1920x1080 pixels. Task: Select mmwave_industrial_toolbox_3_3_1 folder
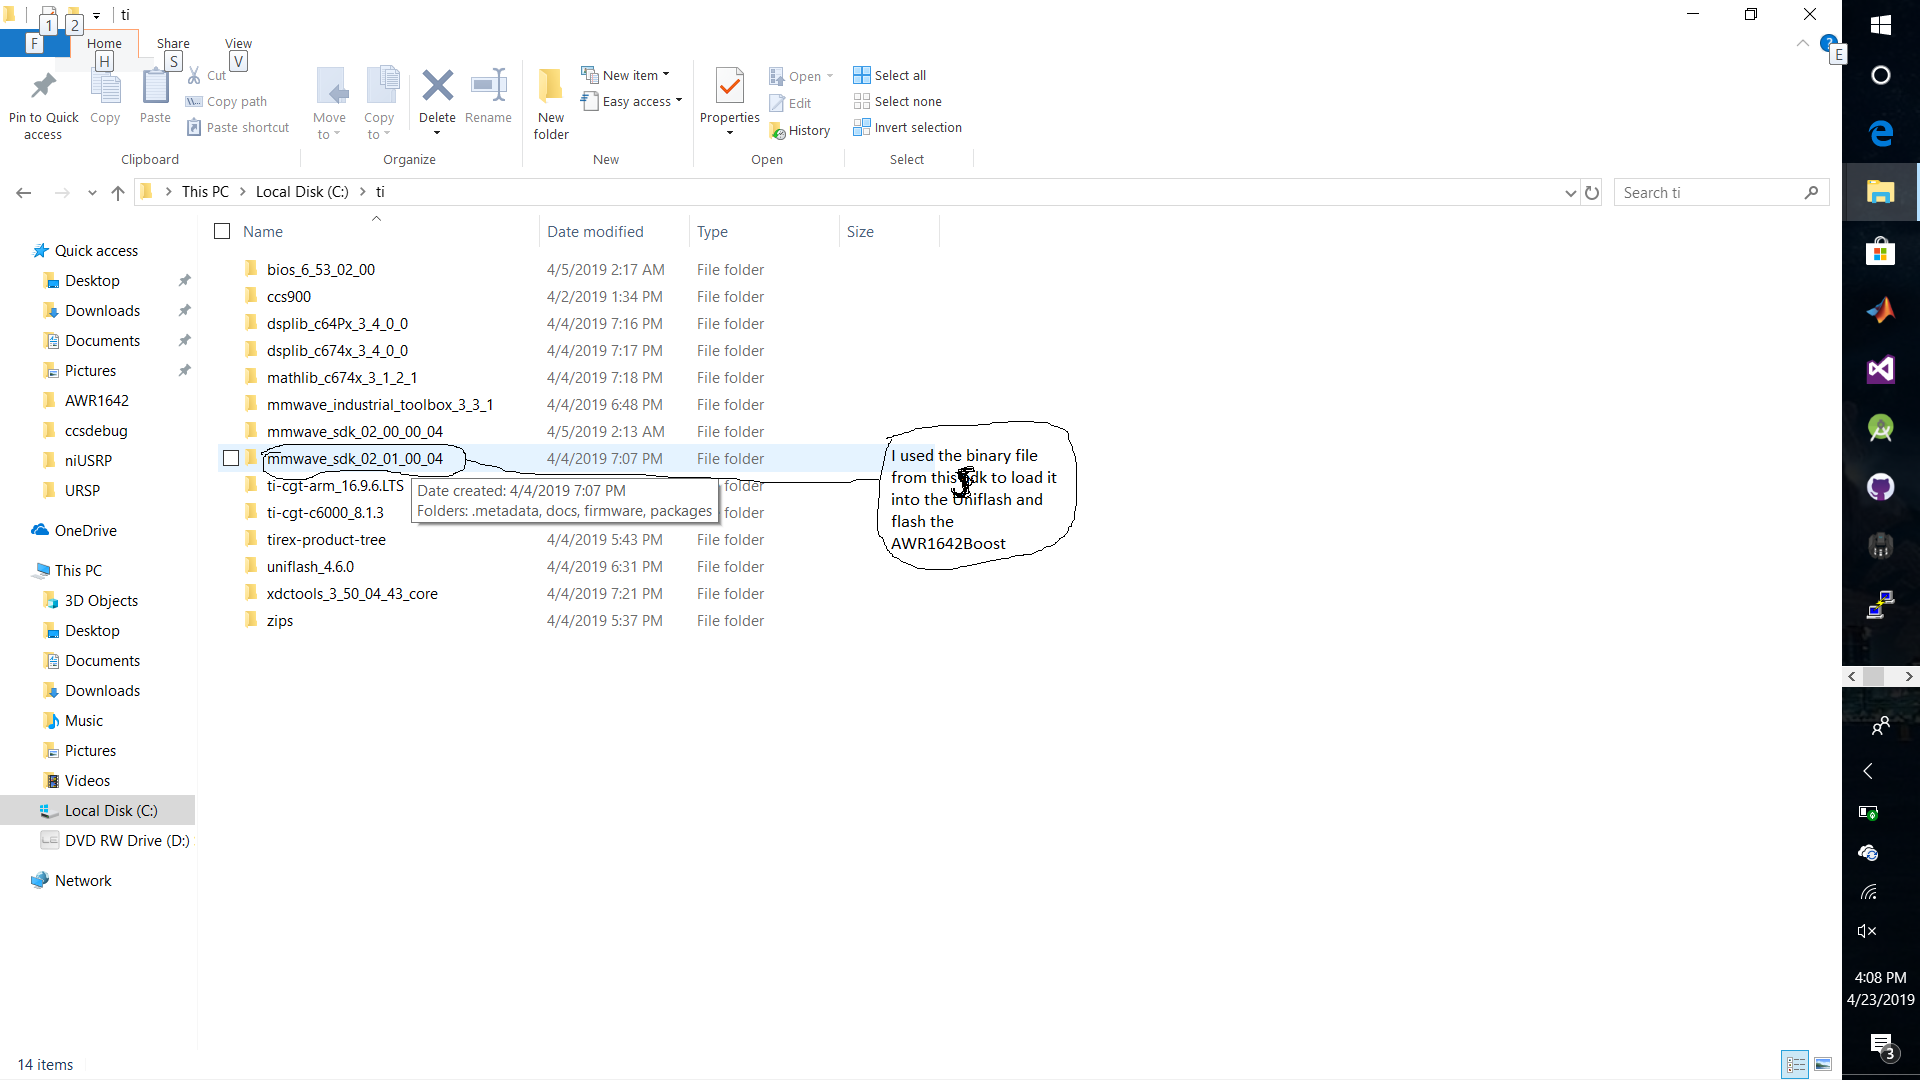(380, 404)
